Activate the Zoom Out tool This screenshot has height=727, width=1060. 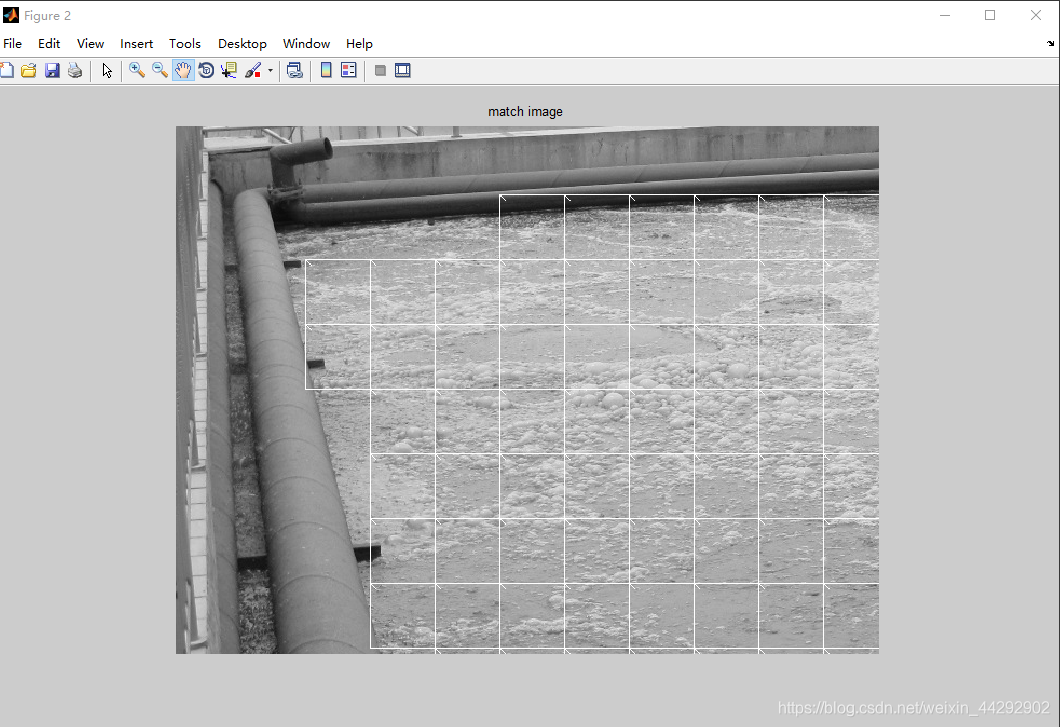(160, 70)
